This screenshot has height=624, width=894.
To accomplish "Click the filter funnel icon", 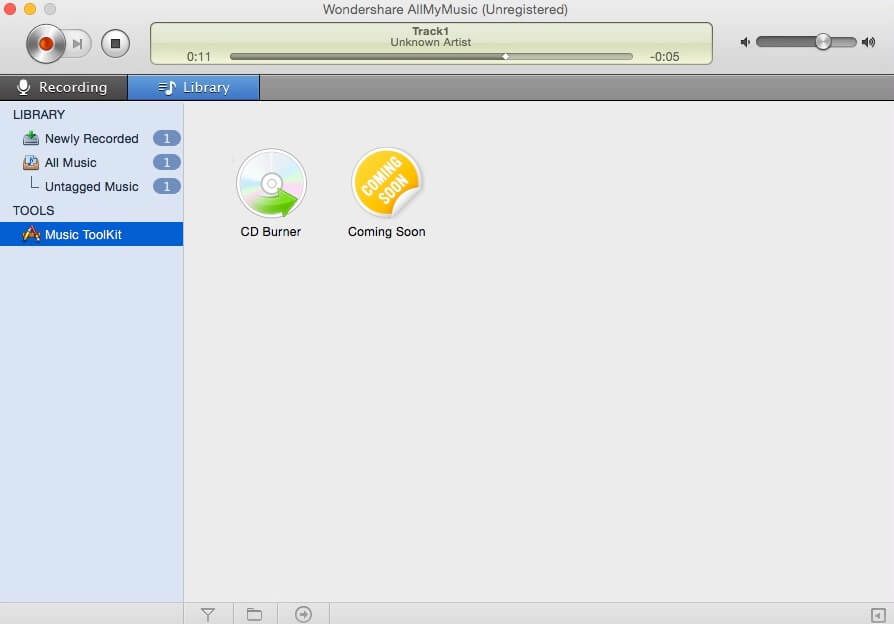I will pos(208,614).
